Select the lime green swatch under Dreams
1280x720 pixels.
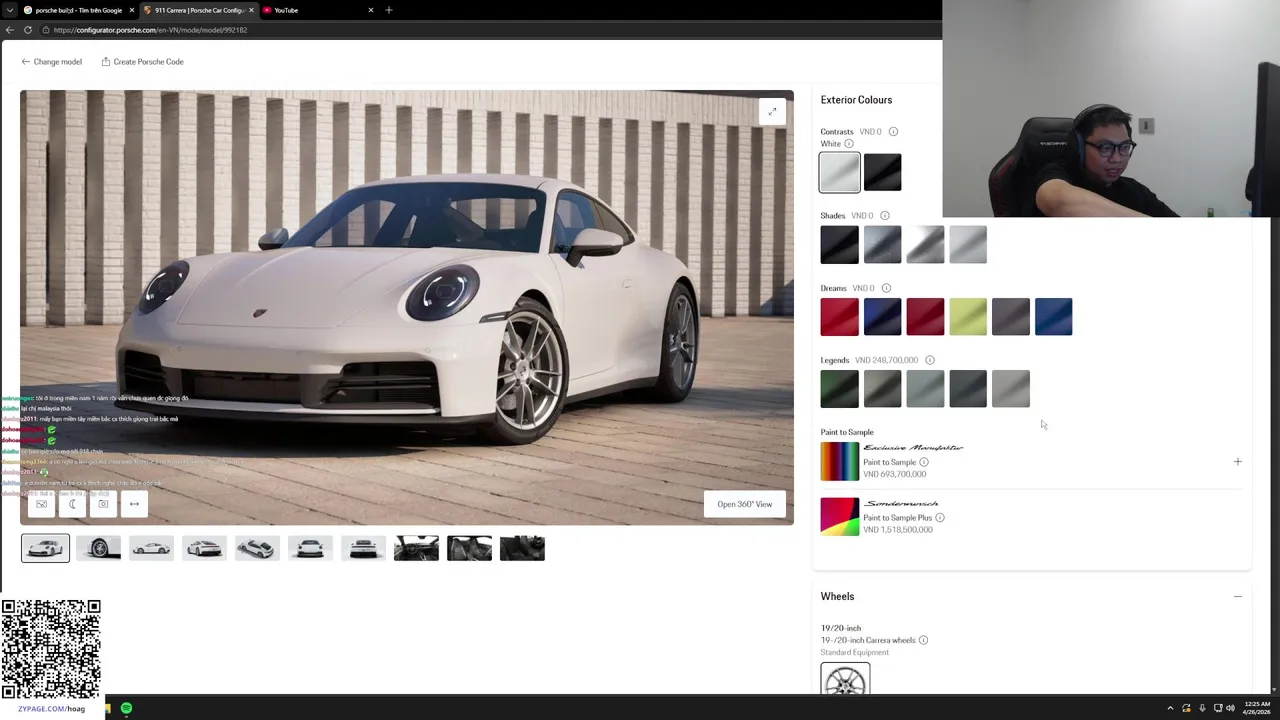tap(968, 317)
